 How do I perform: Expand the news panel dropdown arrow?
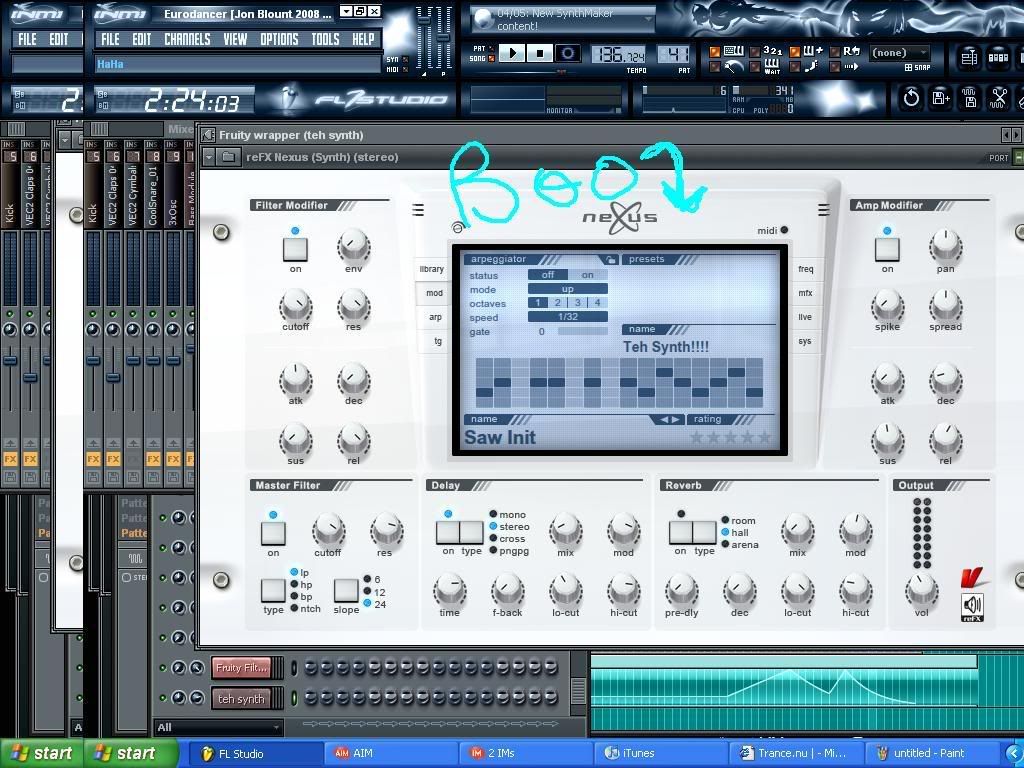pos(648,20)
